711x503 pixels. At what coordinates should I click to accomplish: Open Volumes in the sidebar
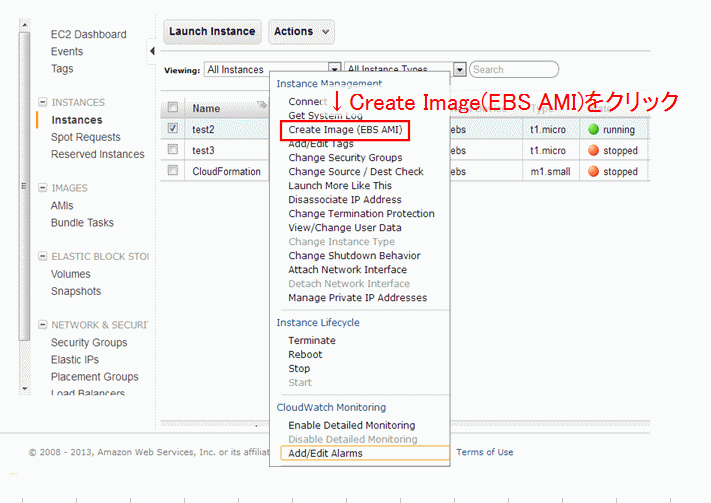[71, 274]
